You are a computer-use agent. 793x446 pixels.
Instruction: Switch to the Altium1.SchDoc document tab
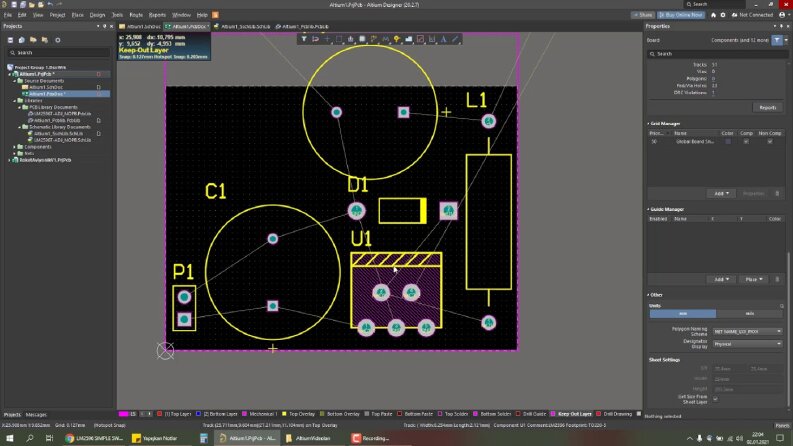tap(141, 26)
